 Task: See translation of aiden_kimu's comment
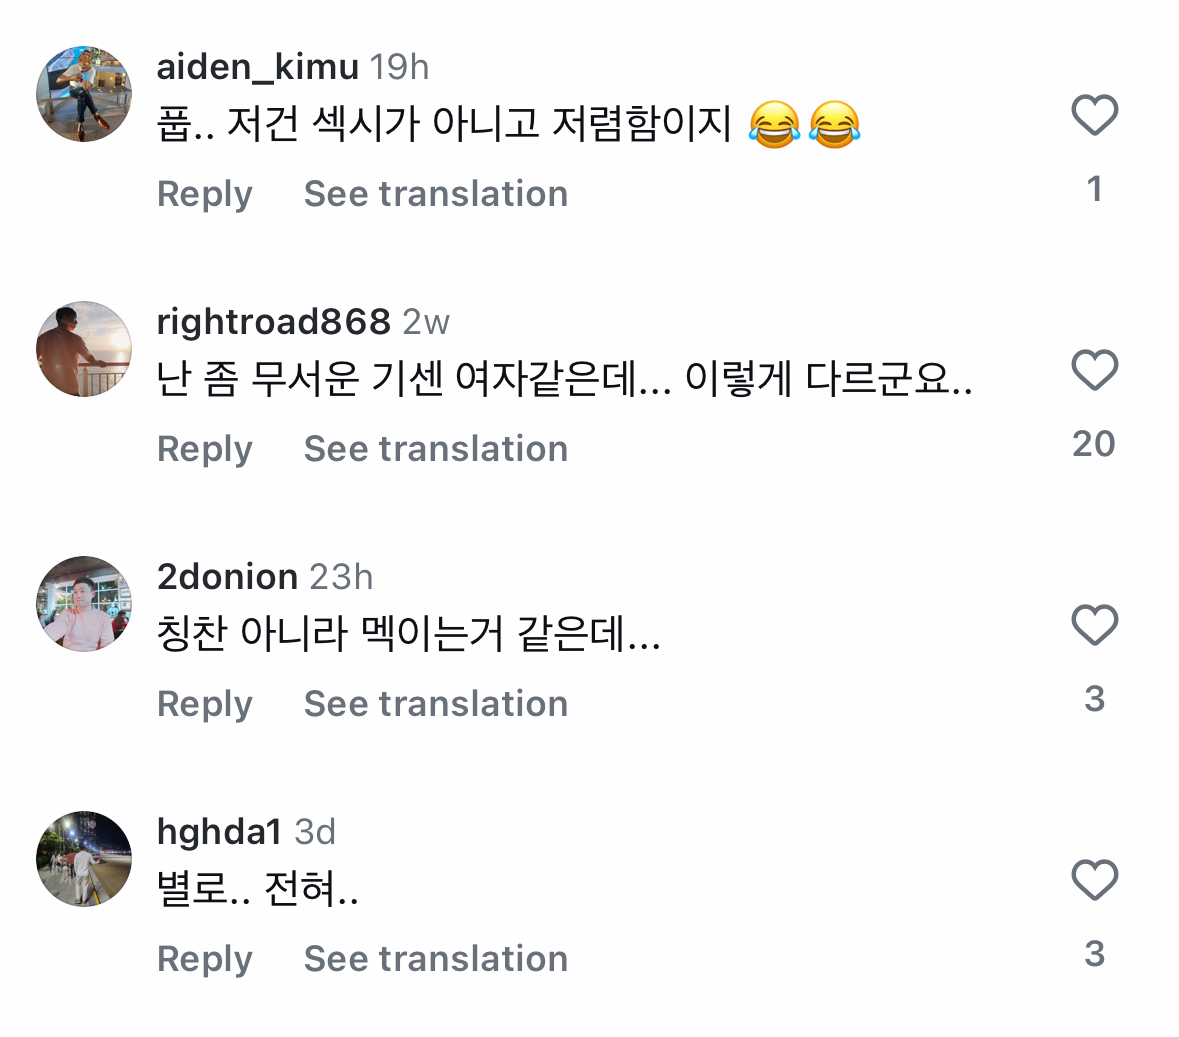coord(436,194)
